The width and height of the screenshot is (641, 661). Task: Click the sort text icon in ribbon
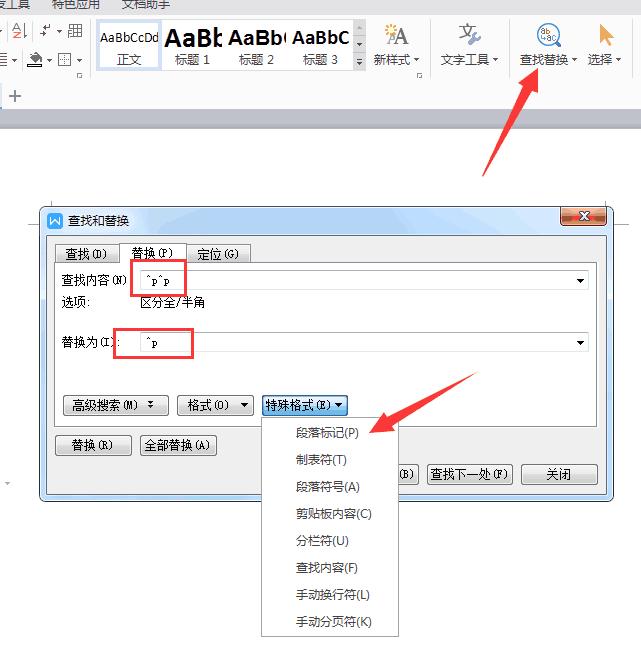(20, 30)
